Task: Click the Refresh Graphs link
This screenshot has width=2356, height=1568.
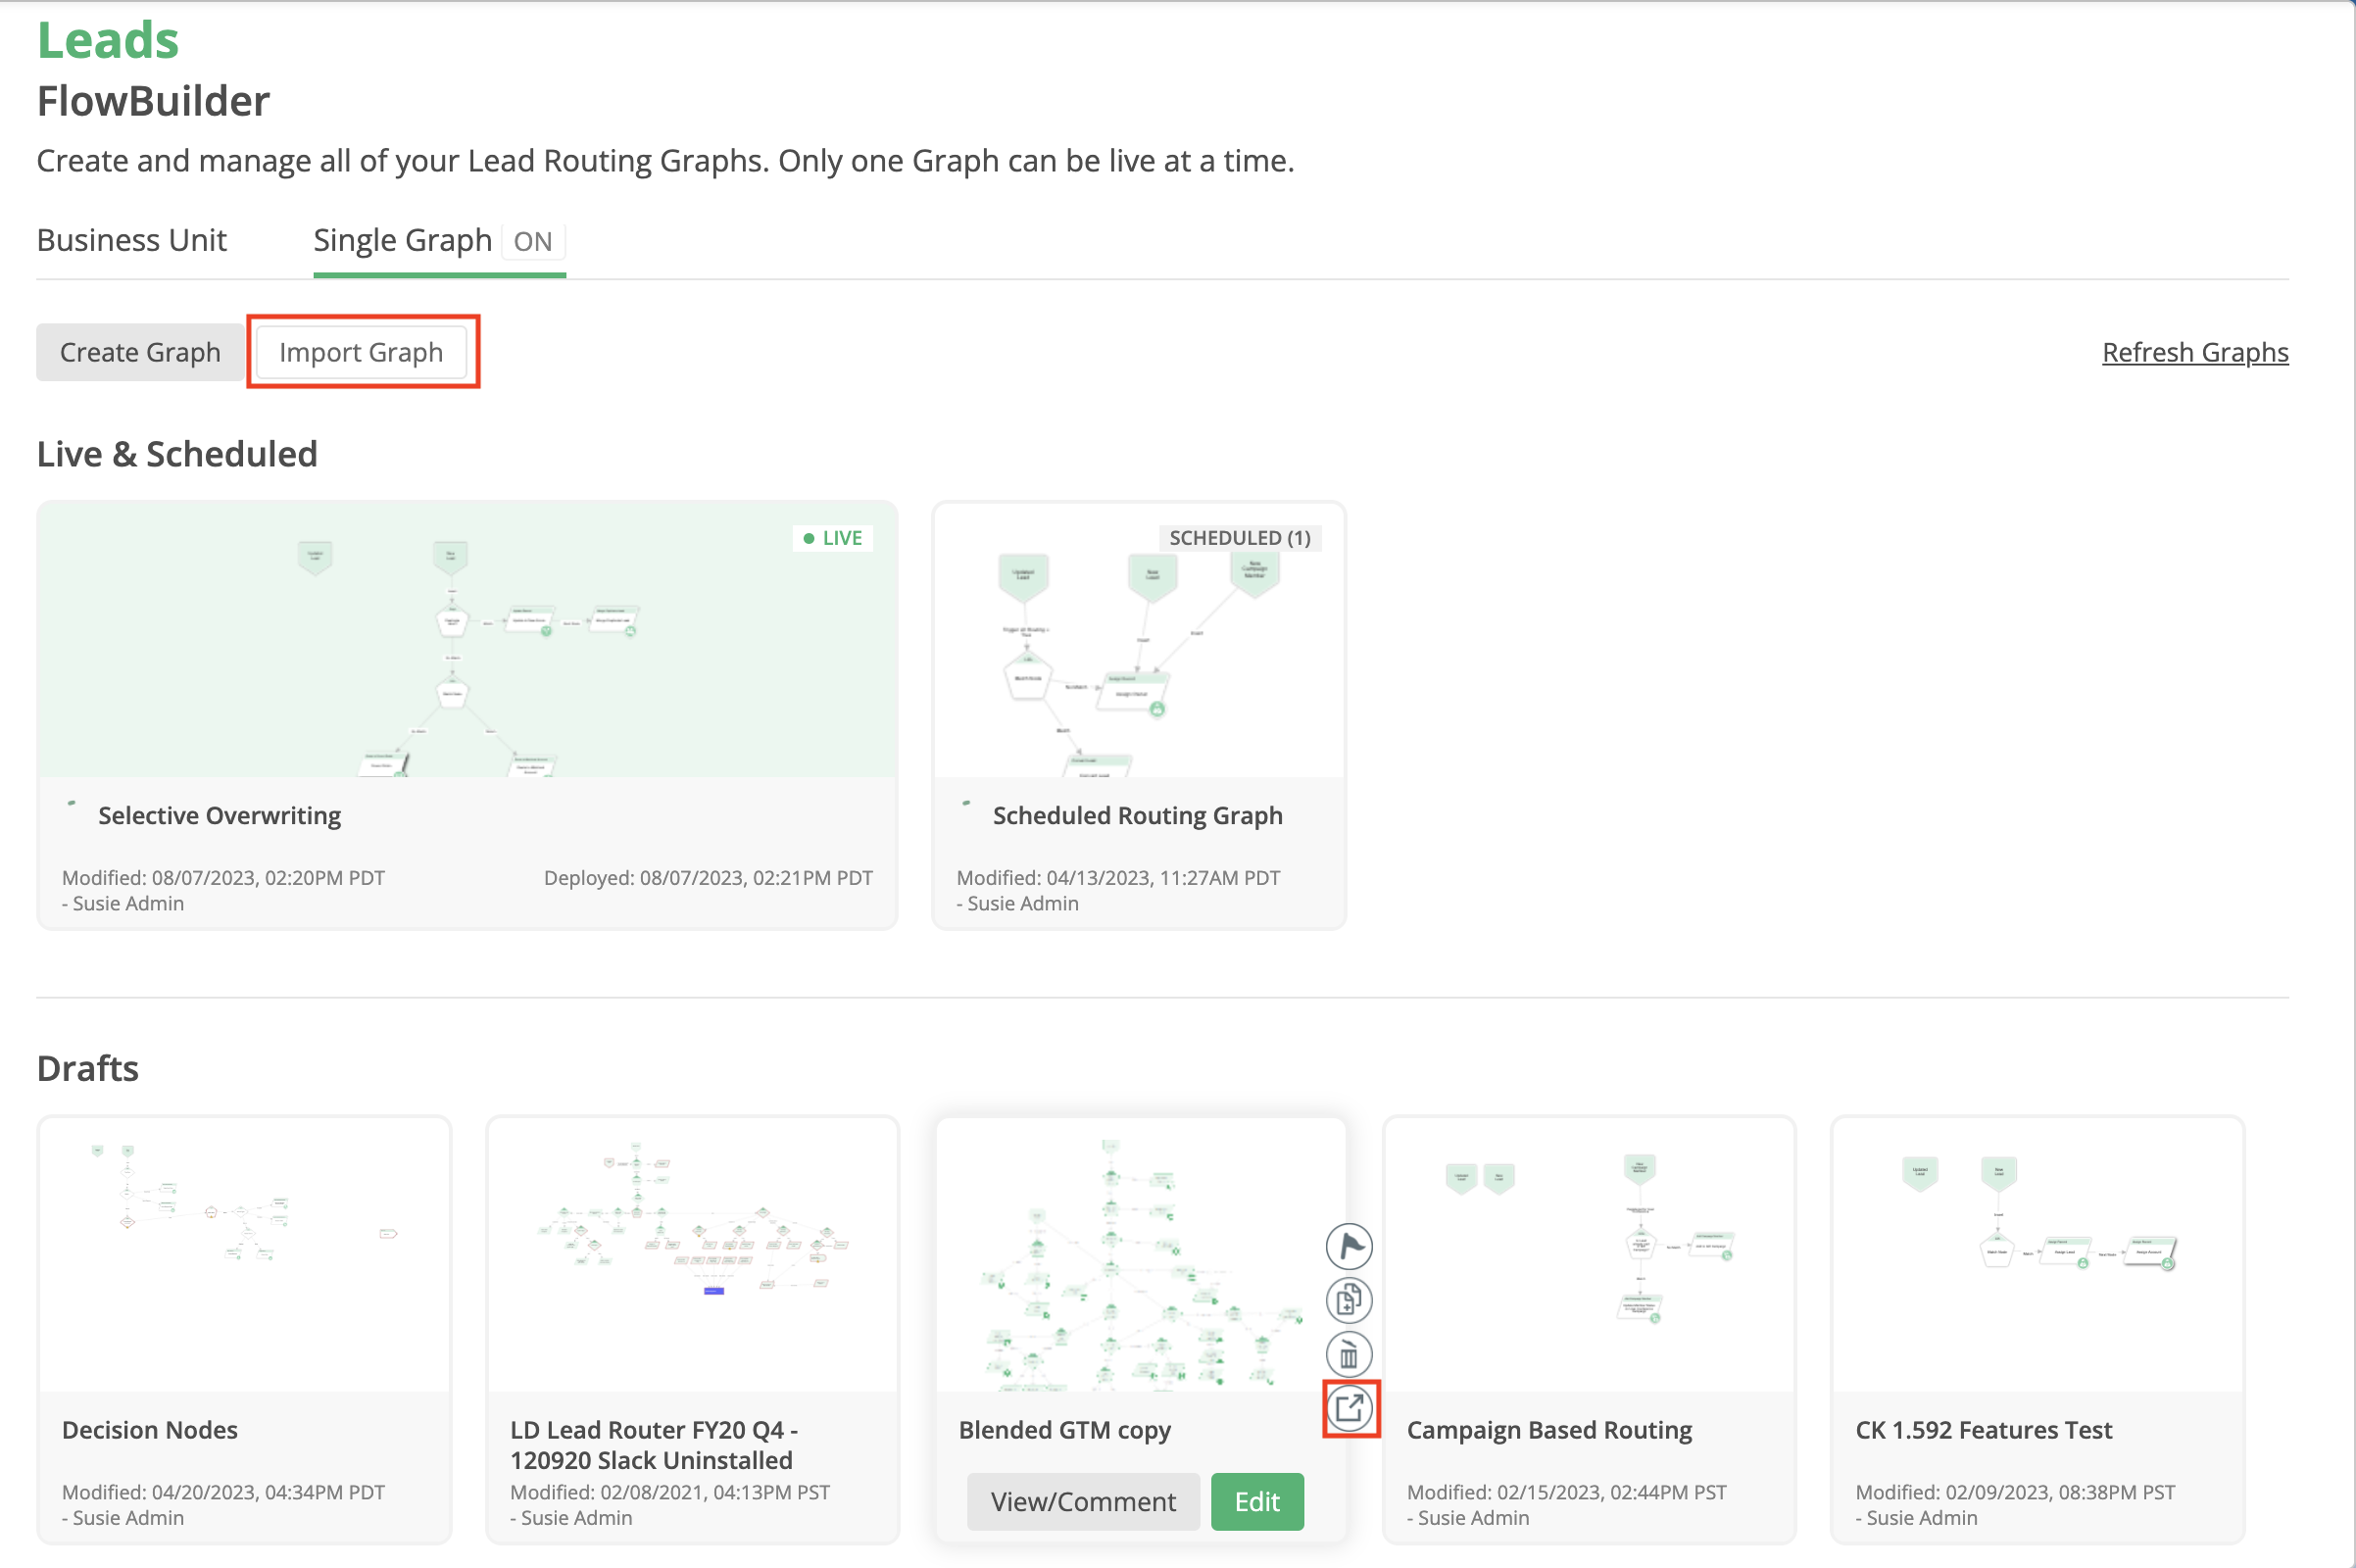Action: (2195, 352)
